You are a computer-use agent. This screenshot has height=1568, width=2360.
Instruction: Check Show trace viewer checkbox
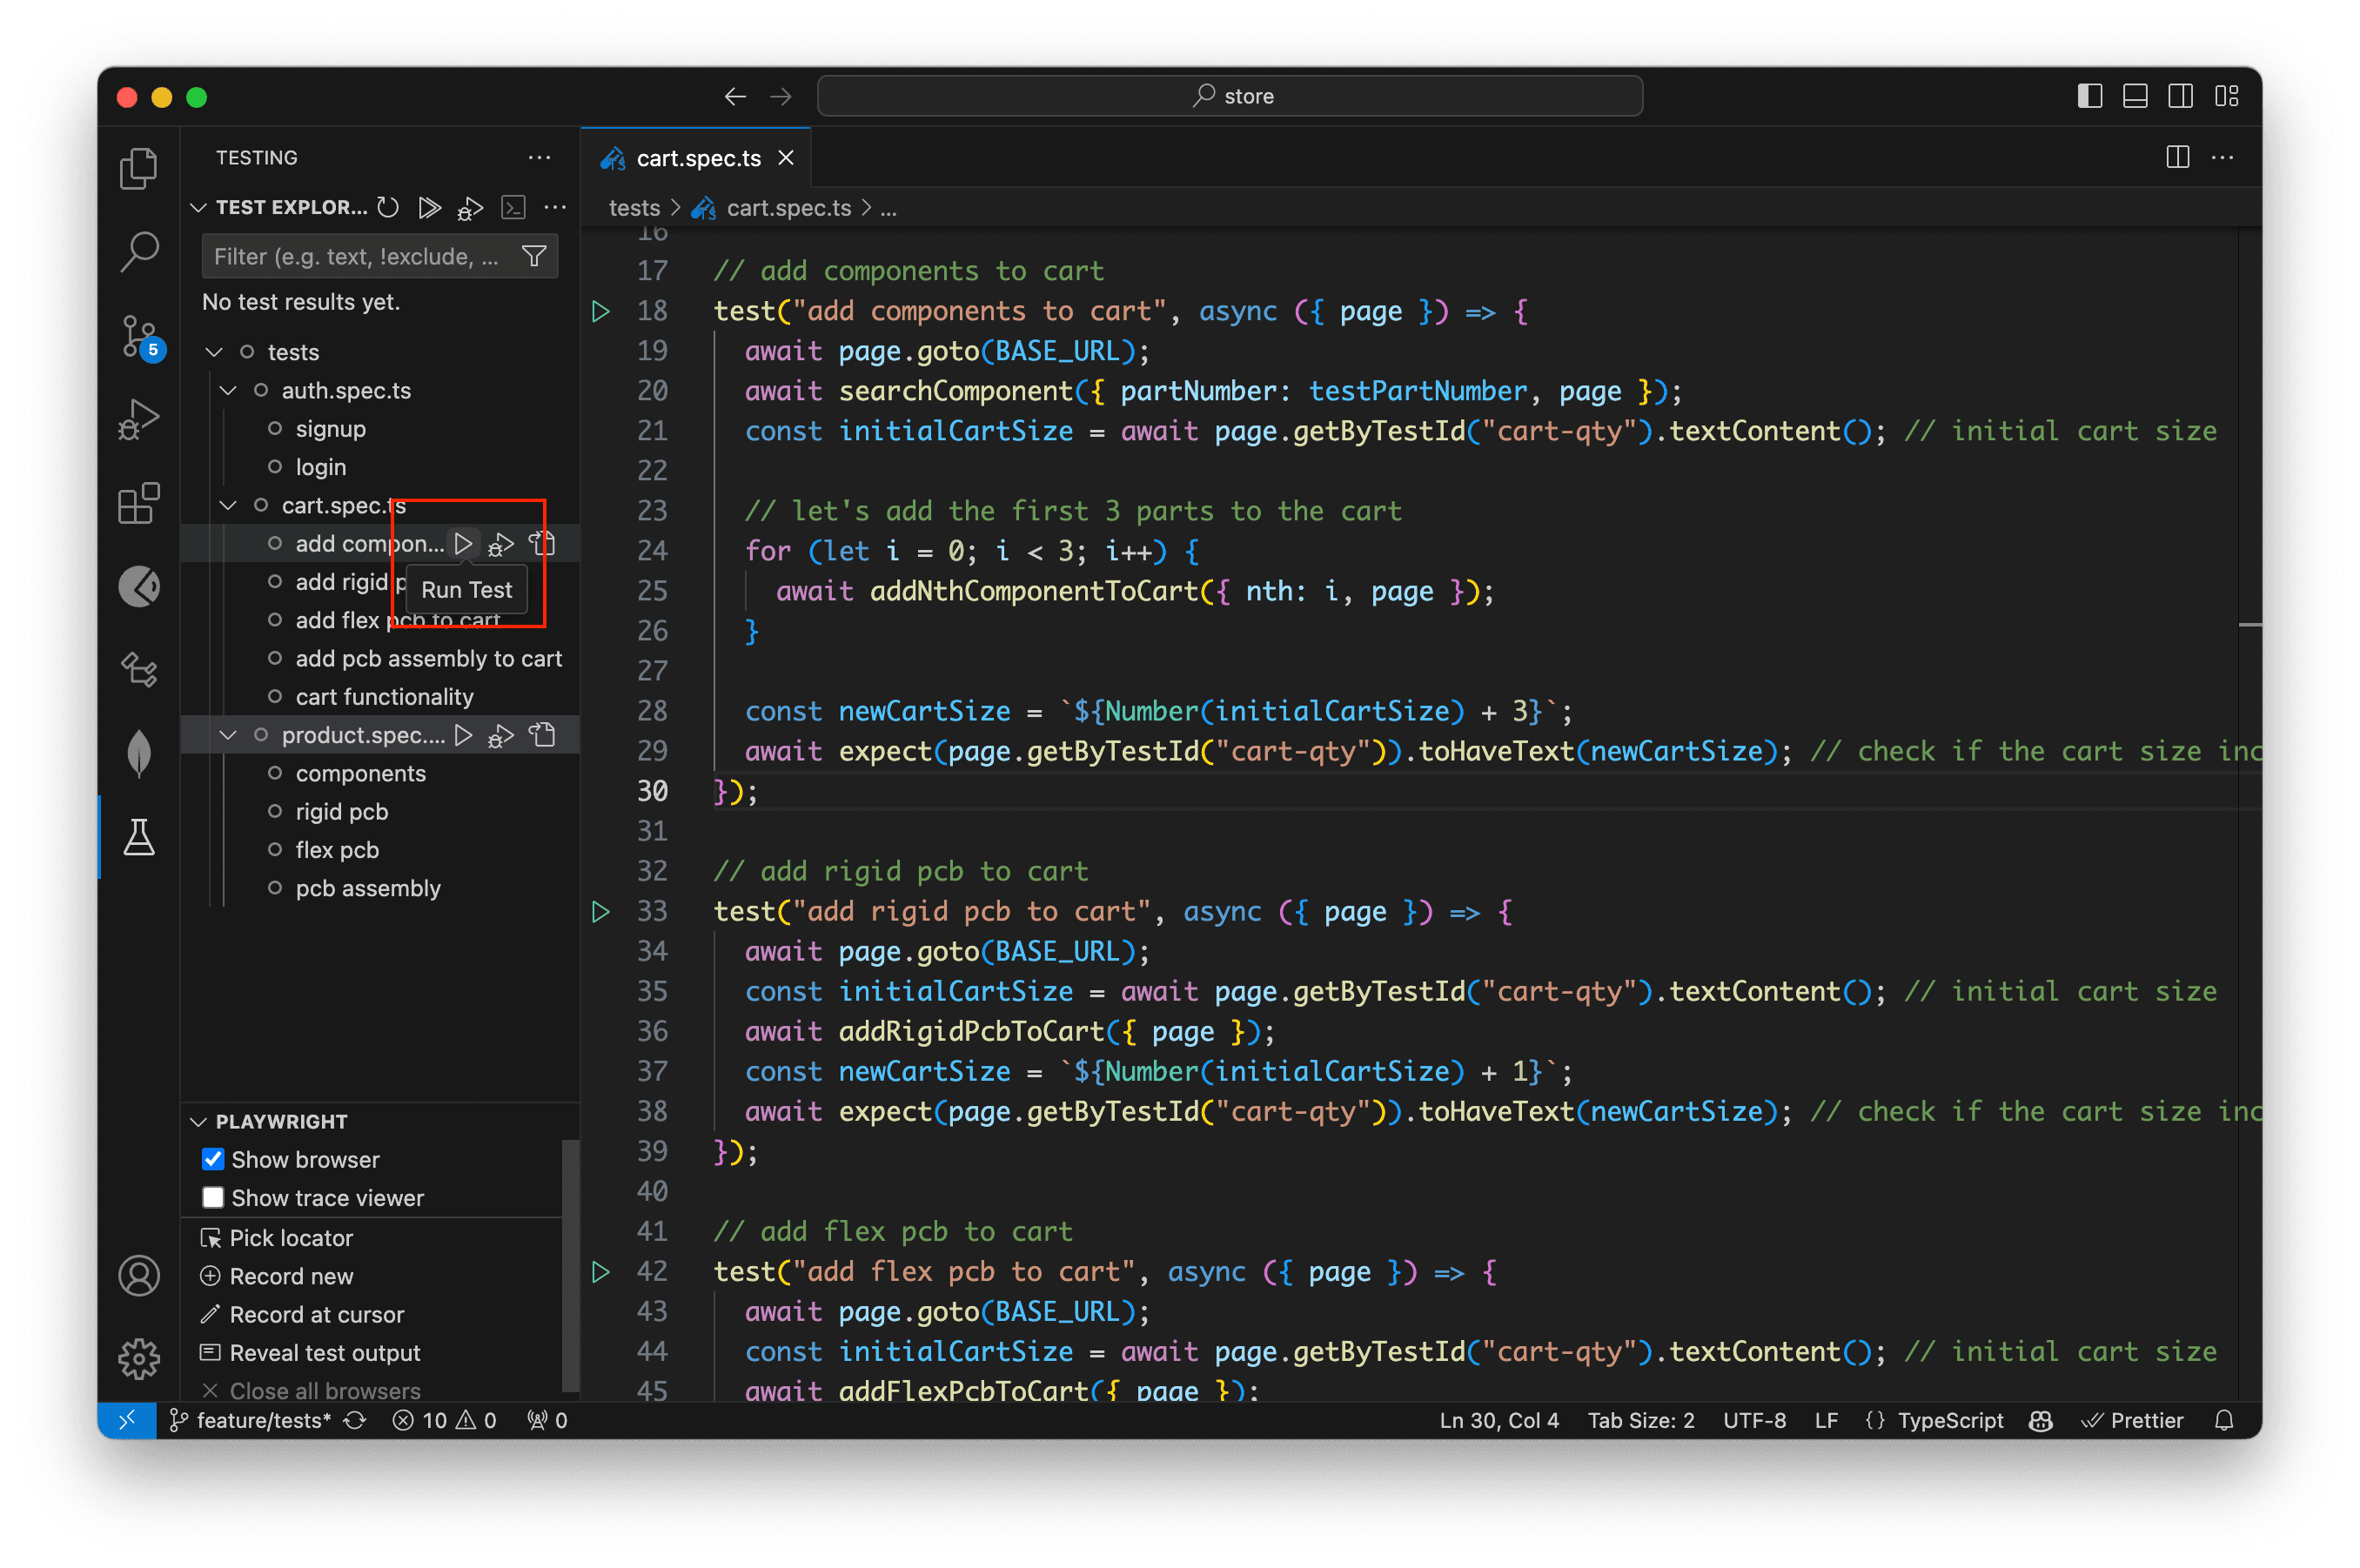tap(213, 1197)
